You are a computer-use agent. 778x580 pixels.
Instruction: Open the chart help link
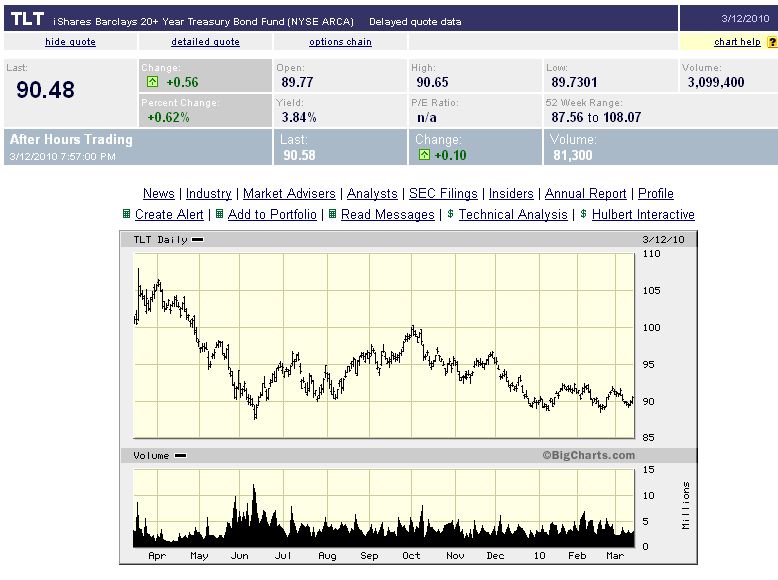click(x=737, y=42)
